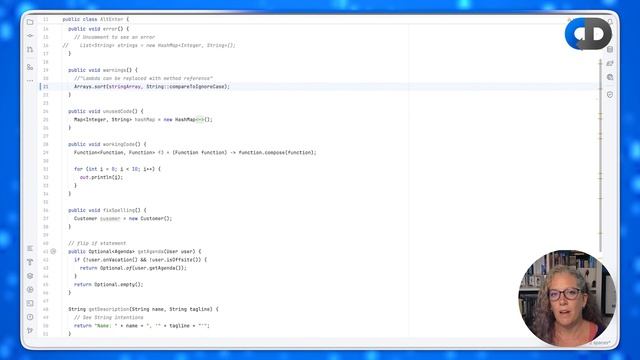Viewport: 640px width, 360px height.
Task: Click the 'for (int i = 0; i < 10; i++)' loop
Action: click(117, 169)
